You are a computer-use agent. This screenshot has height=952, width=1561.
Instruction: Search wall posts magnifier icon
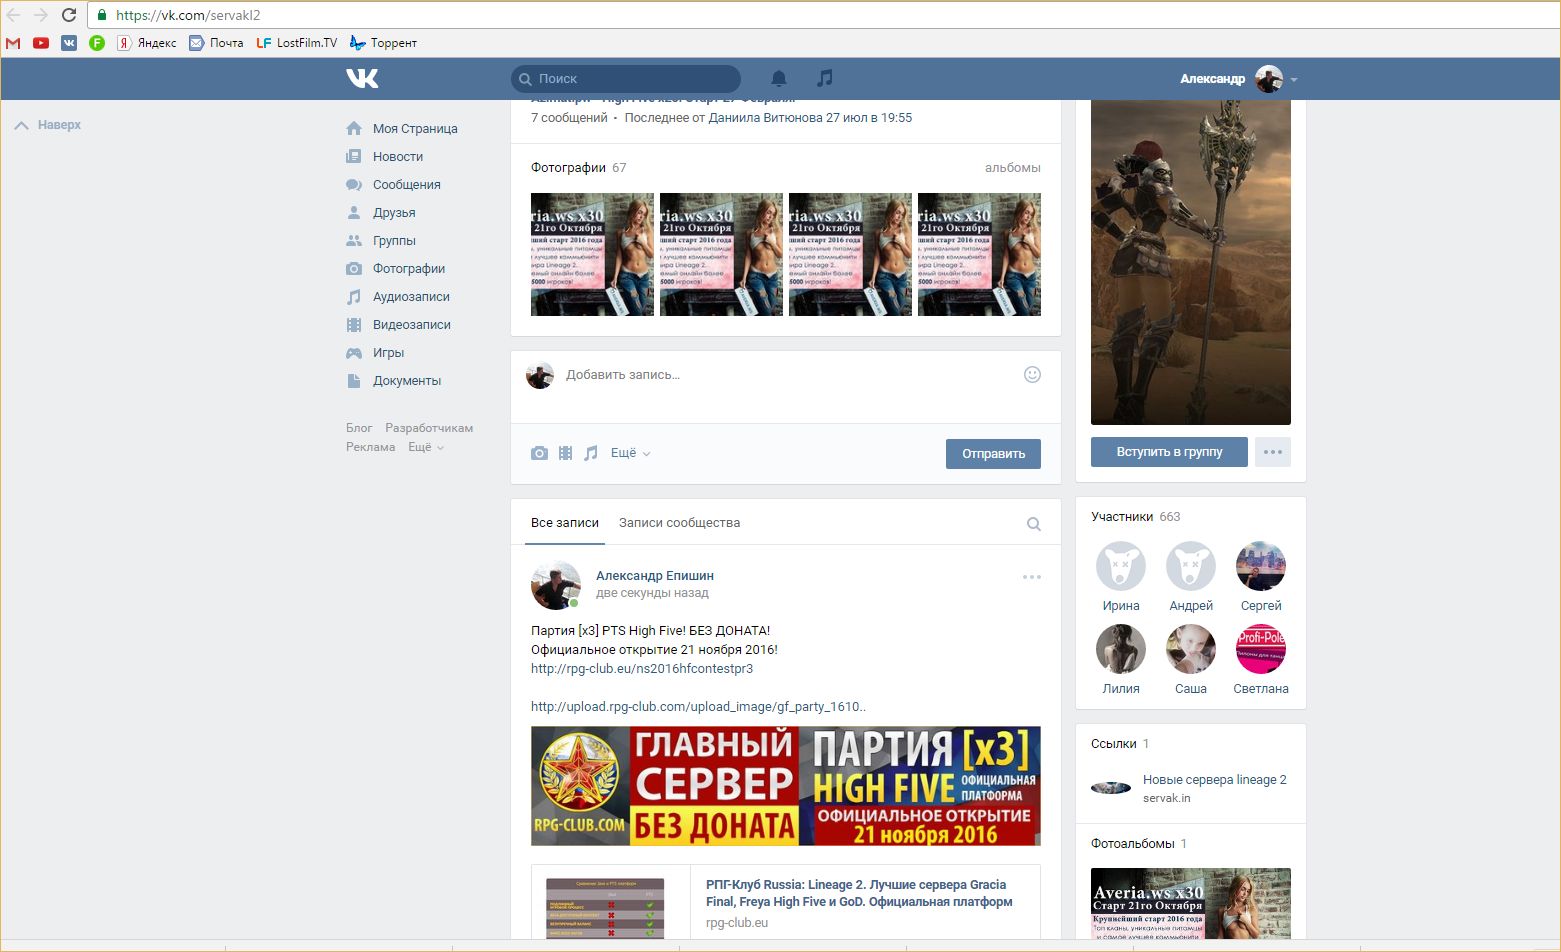tap(1033, 524)
